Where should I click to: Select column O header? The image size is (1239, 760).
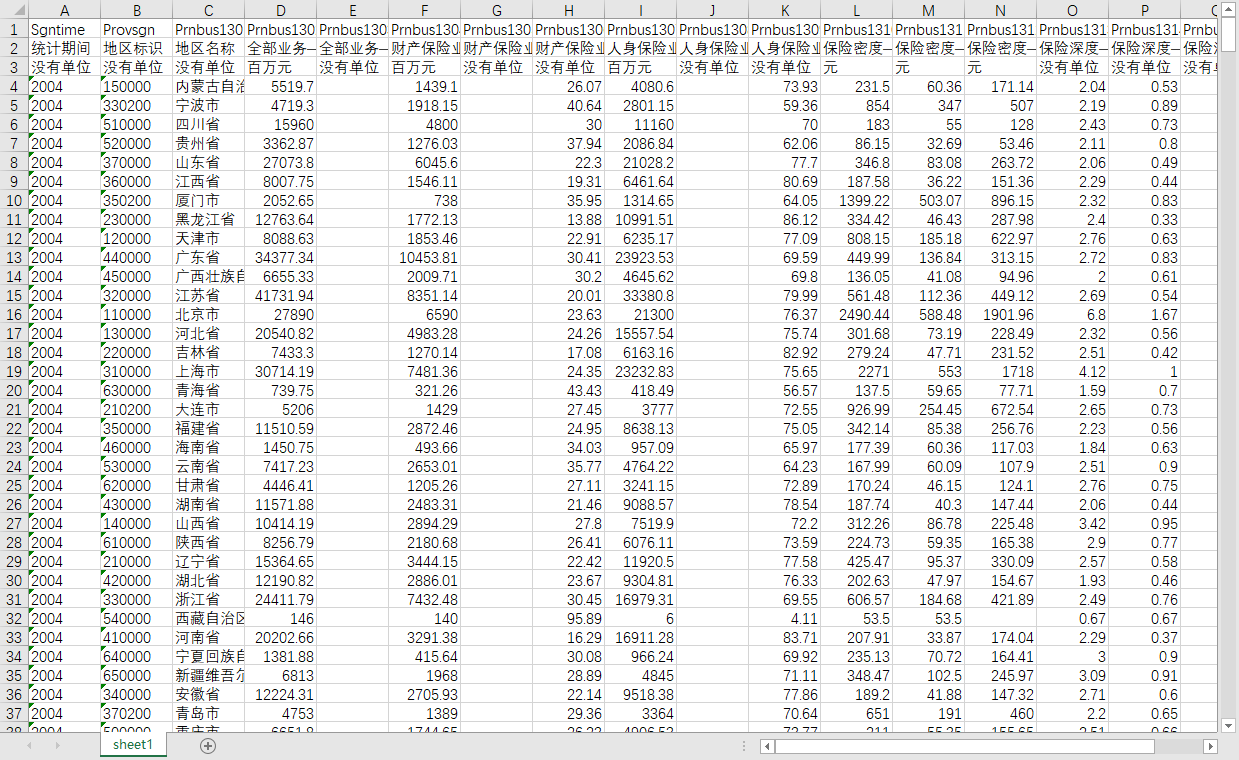tap(1072, 10)
